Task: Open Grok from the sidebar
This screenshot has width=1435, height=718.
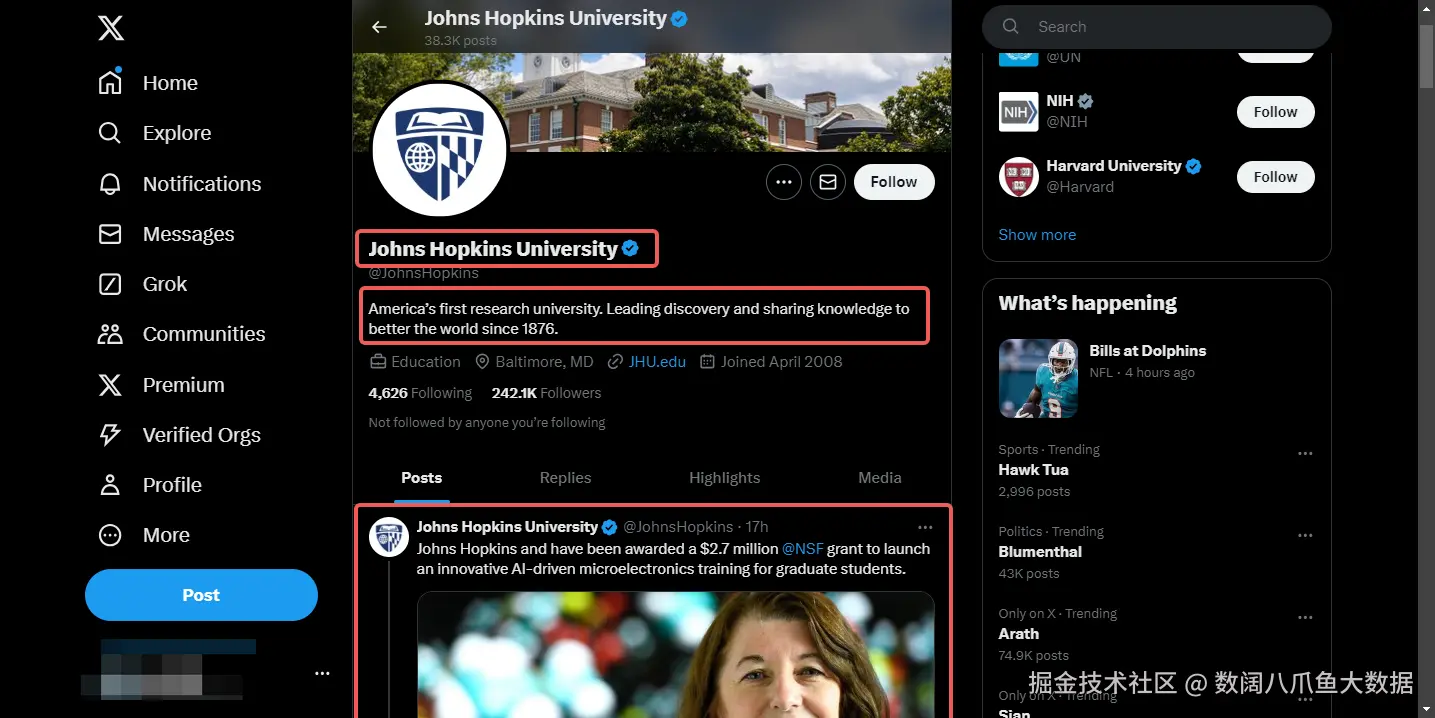Action: pos(142,284)
